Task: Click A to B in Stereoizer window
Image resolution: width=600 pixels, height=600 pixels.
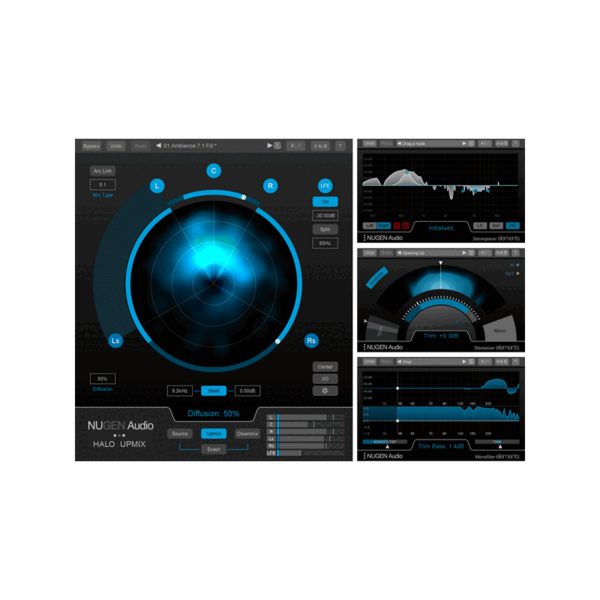Action: (501, 253)
